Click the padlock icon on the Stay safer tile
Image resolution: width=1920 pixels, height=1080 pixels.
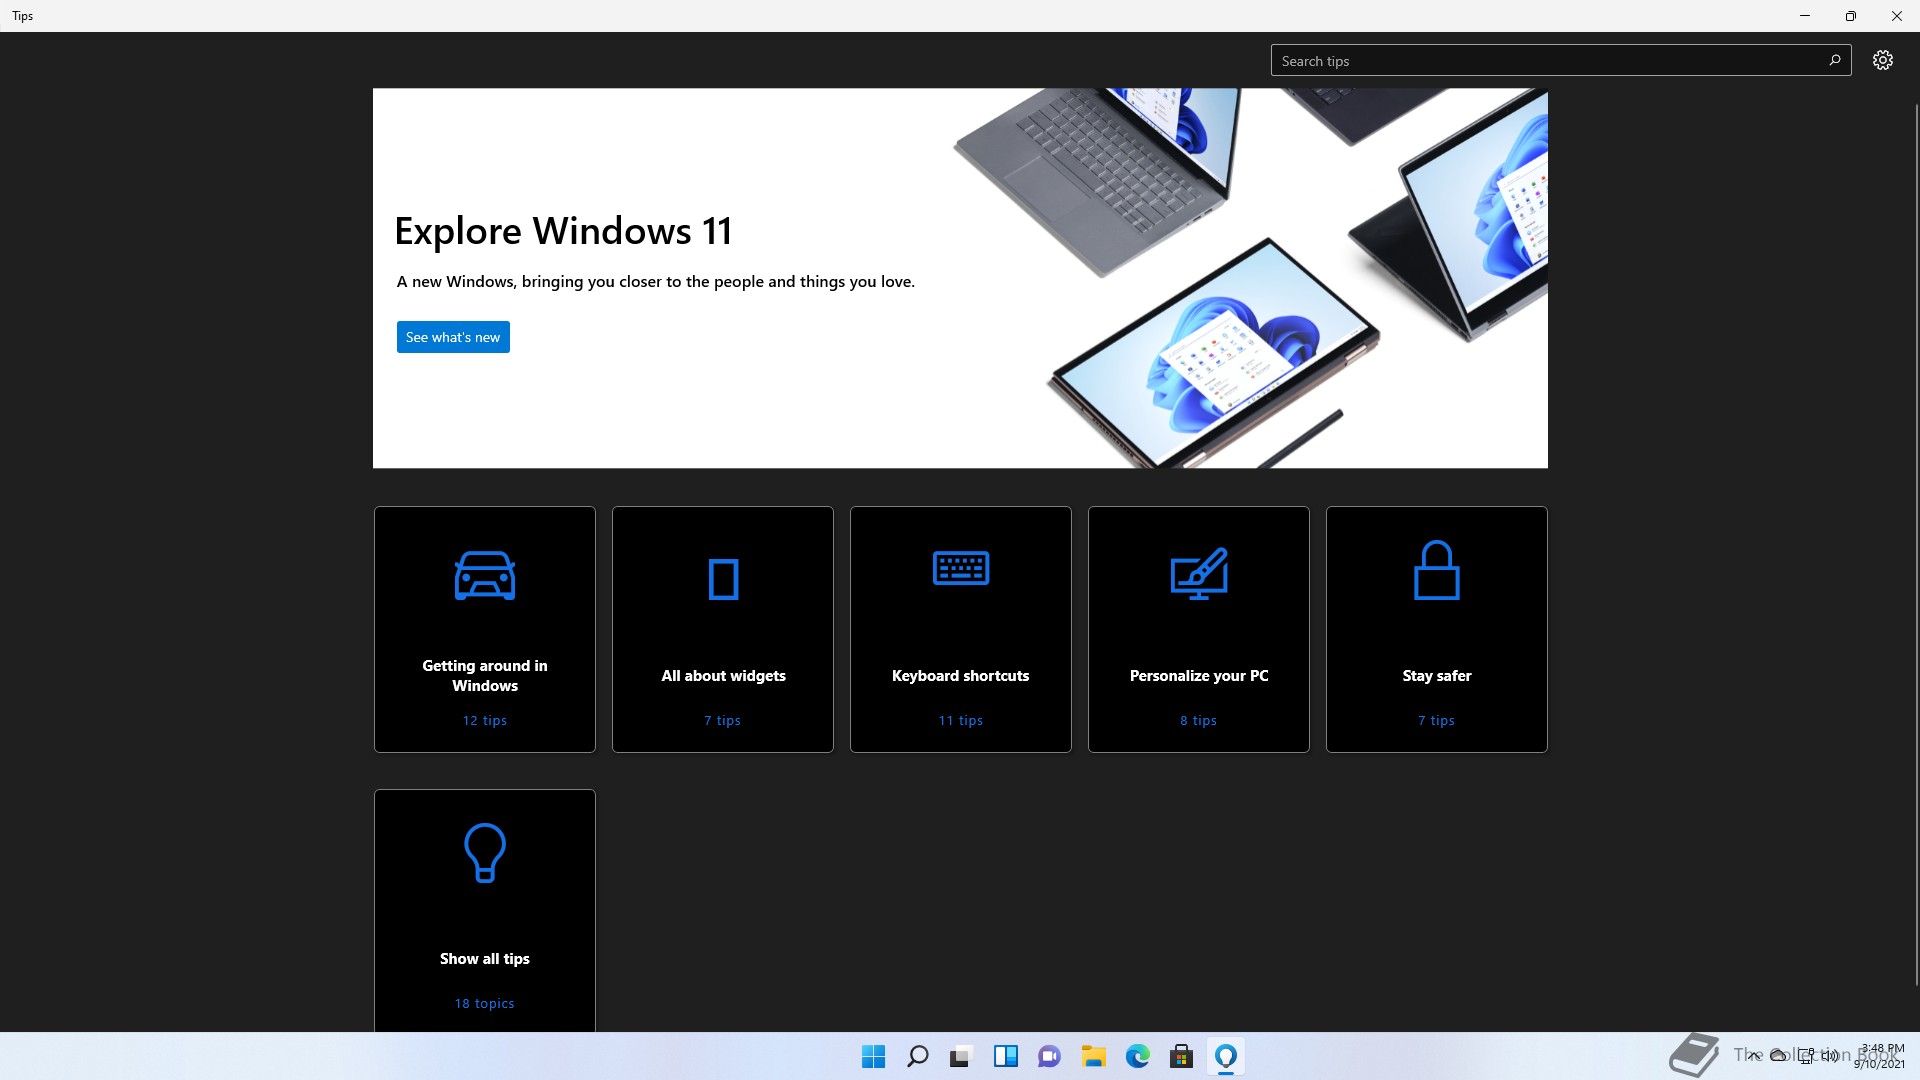tap(1437, 571)
